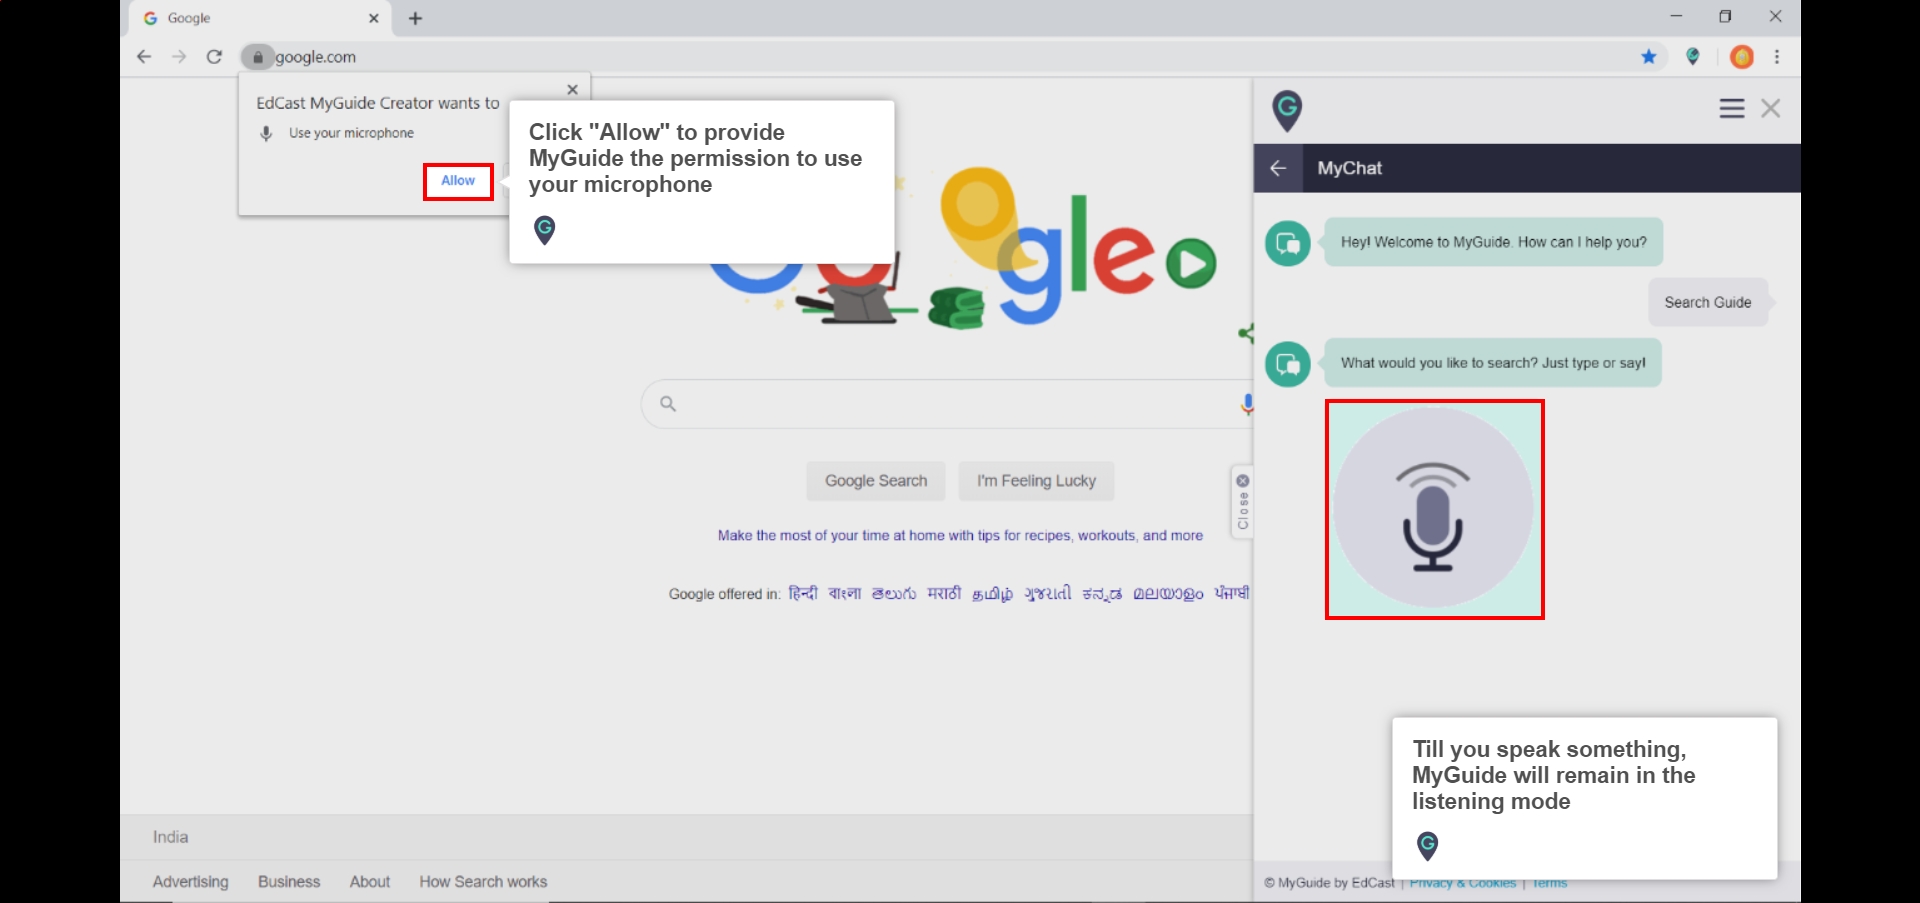This screenshot has height=903, width=1920.
Task: Click the India region text in footer
Action: click(x=170, y=837)
